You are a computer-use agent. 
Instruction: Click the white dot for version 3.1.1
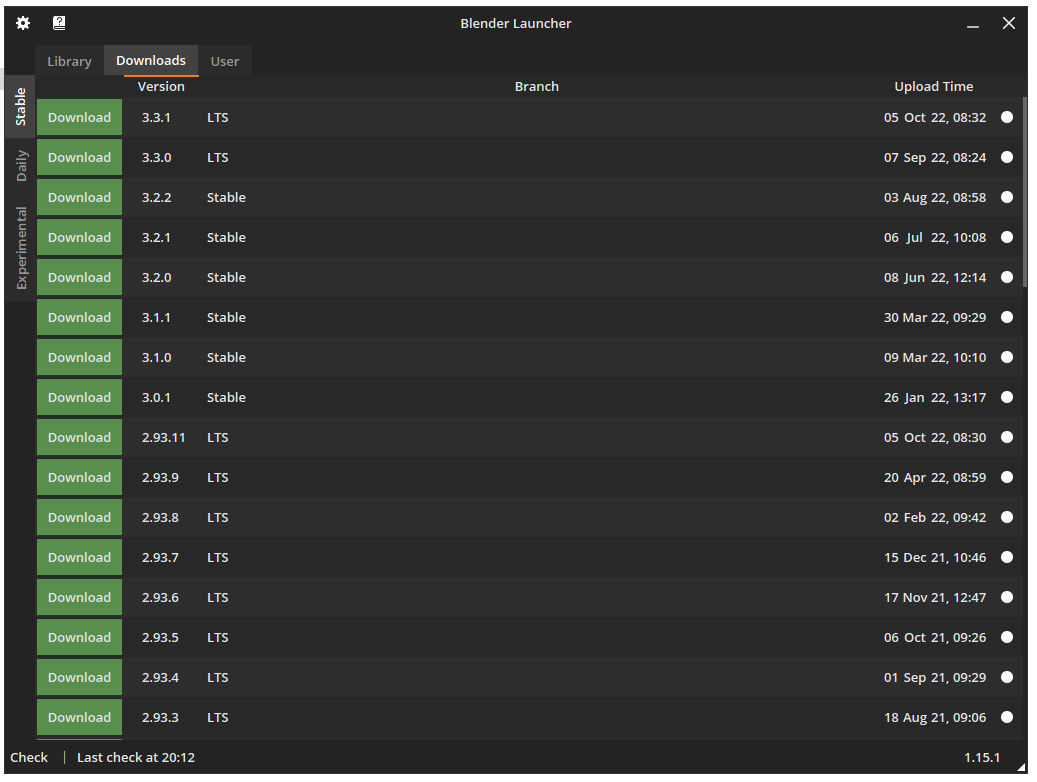1007,318
